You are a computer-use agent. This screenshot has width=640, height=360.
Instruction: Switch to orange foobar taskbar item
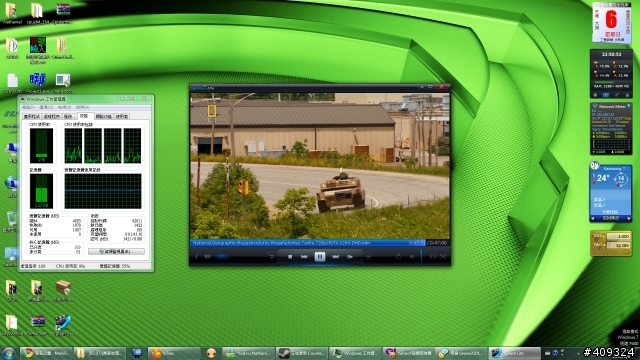pyautogui.click(x=174, y=353)
